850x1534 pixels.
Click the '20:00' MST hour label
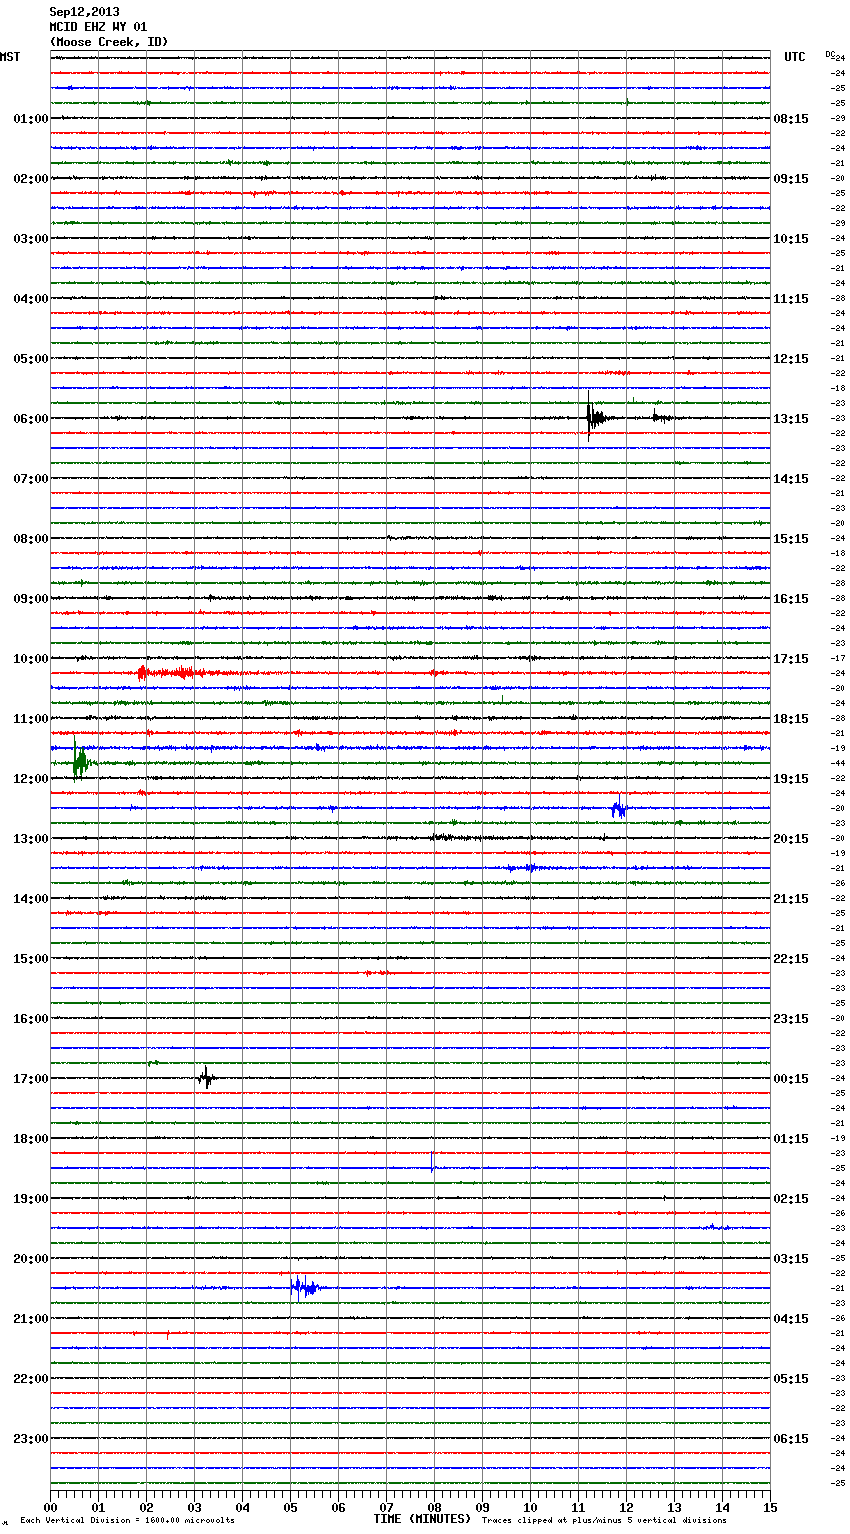31,1258
